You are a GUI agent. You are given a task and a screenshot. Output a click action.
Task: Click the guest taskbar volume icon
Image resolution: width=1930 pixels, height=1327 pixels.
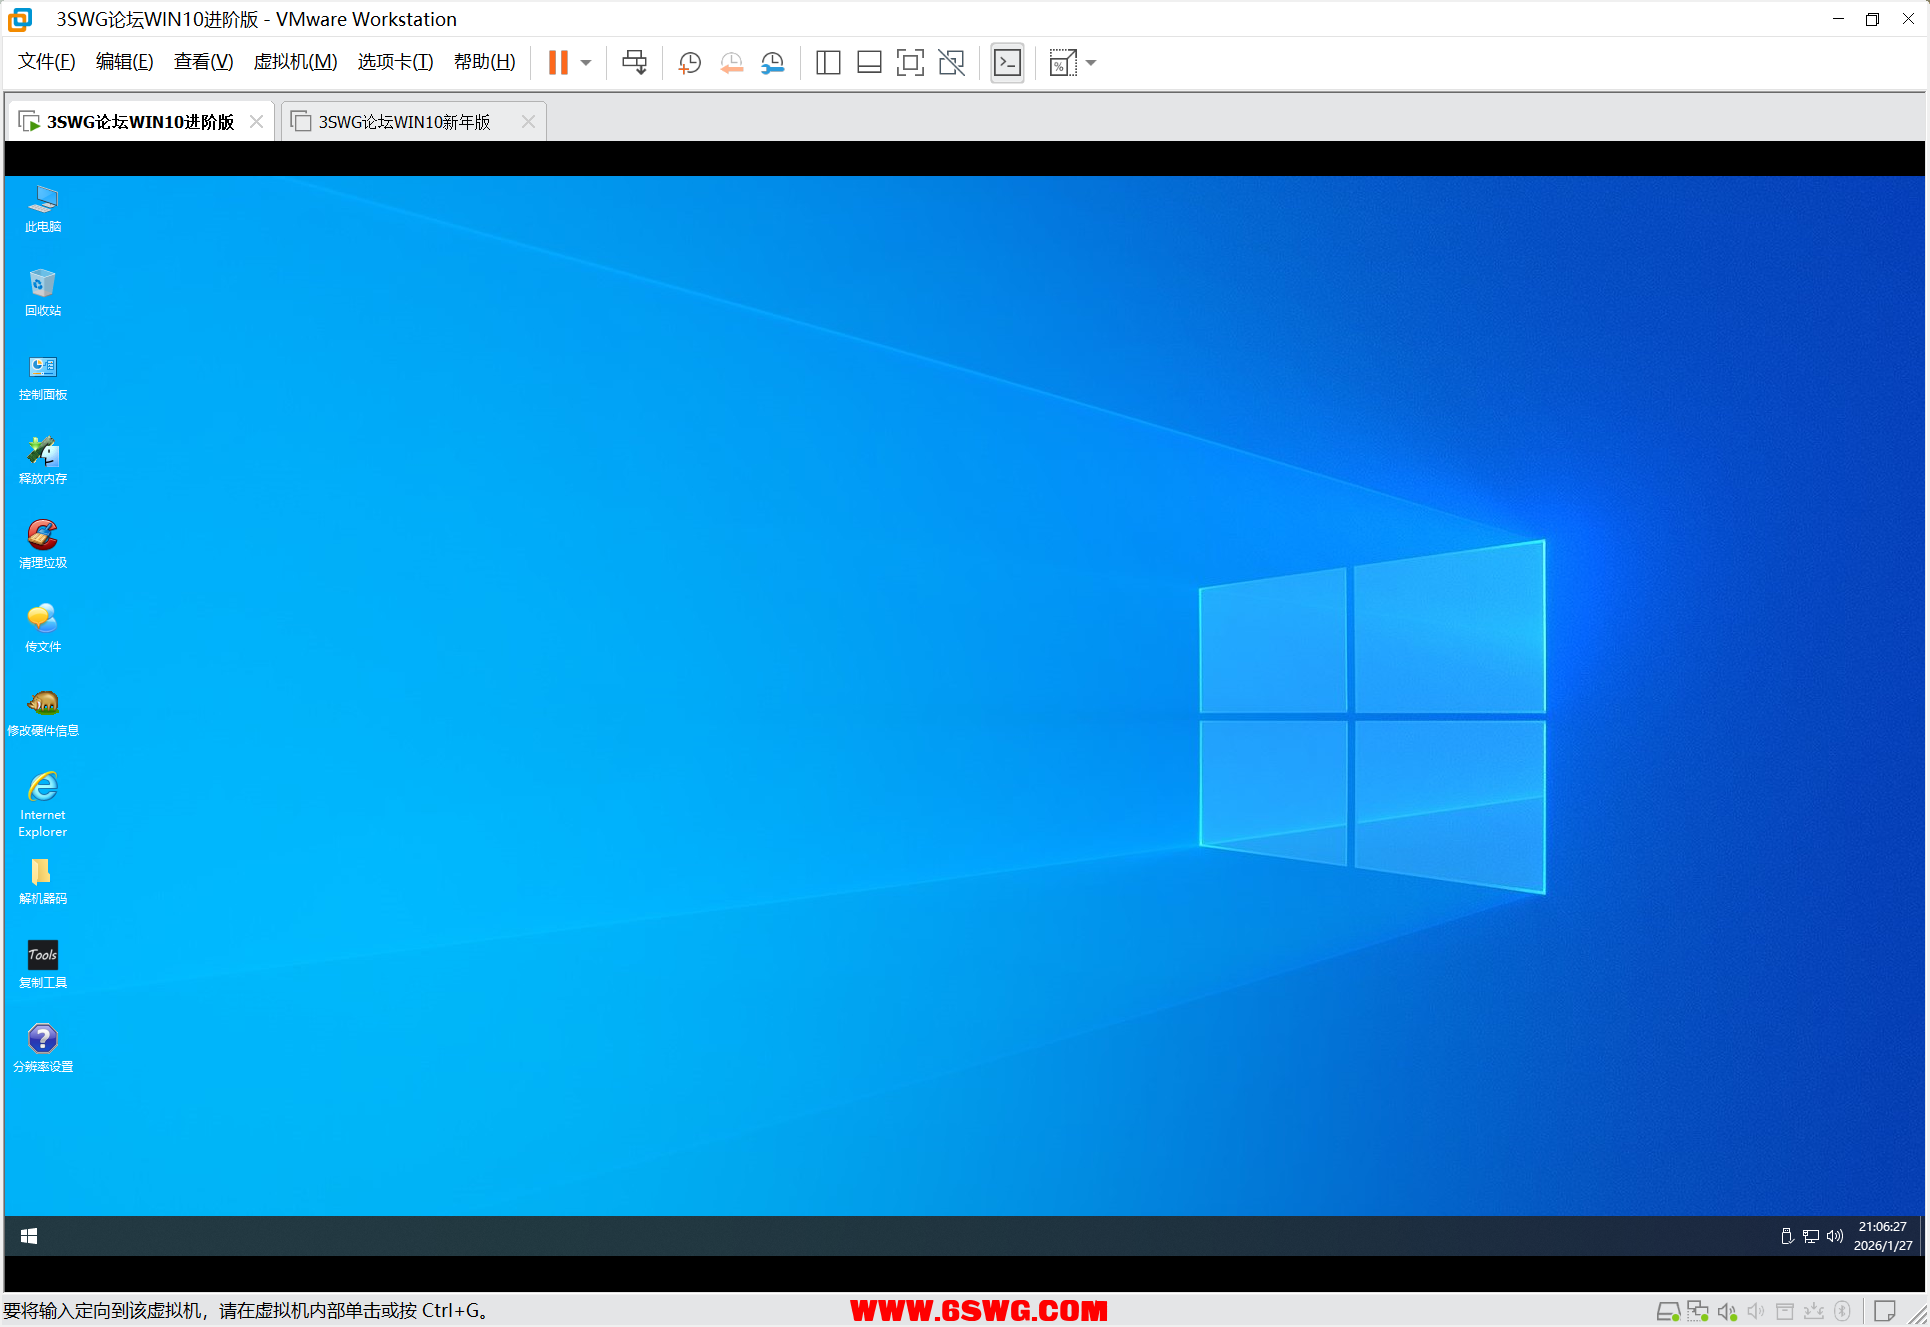[x=1834, y=1236]
